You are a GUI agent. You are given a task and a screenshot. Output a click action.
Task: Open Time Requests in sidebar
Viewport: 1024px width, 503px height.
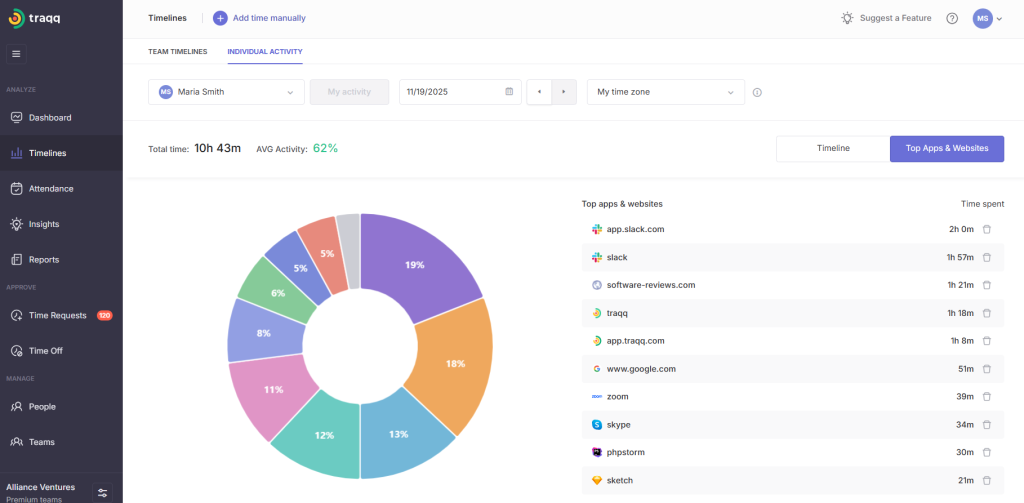pyautogui.click(x=58, y=315)
